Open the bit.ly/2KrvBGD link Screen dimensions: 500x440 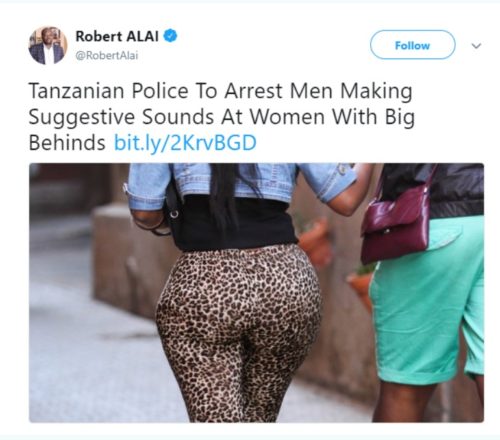185,143
